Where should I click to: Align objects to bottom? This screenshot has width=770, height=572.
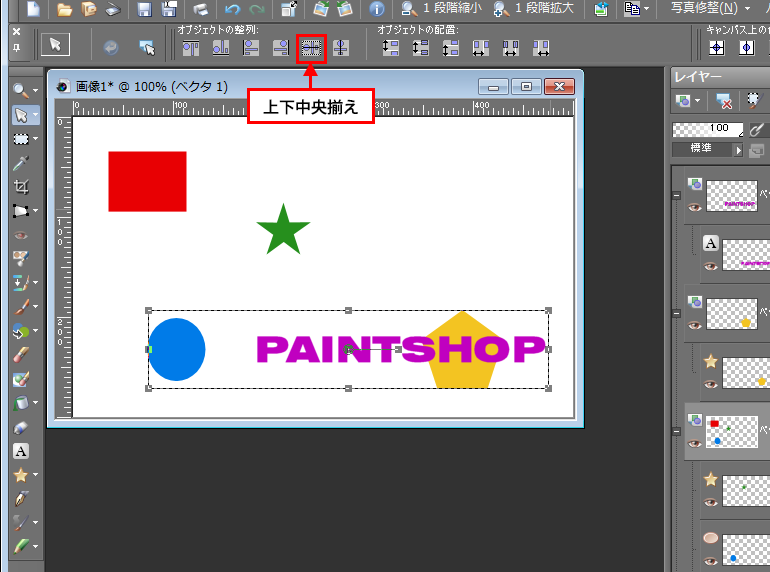point(221,48)
